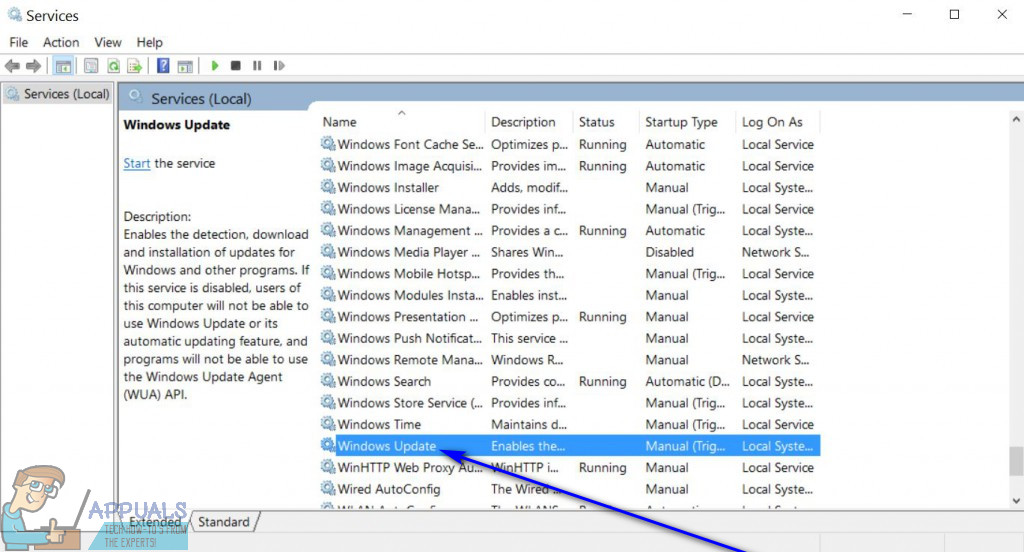This screenshot has height=552, width=1024.
Task: Click the Forward arrow in the toolbar
Action: [x=33, y=66]
